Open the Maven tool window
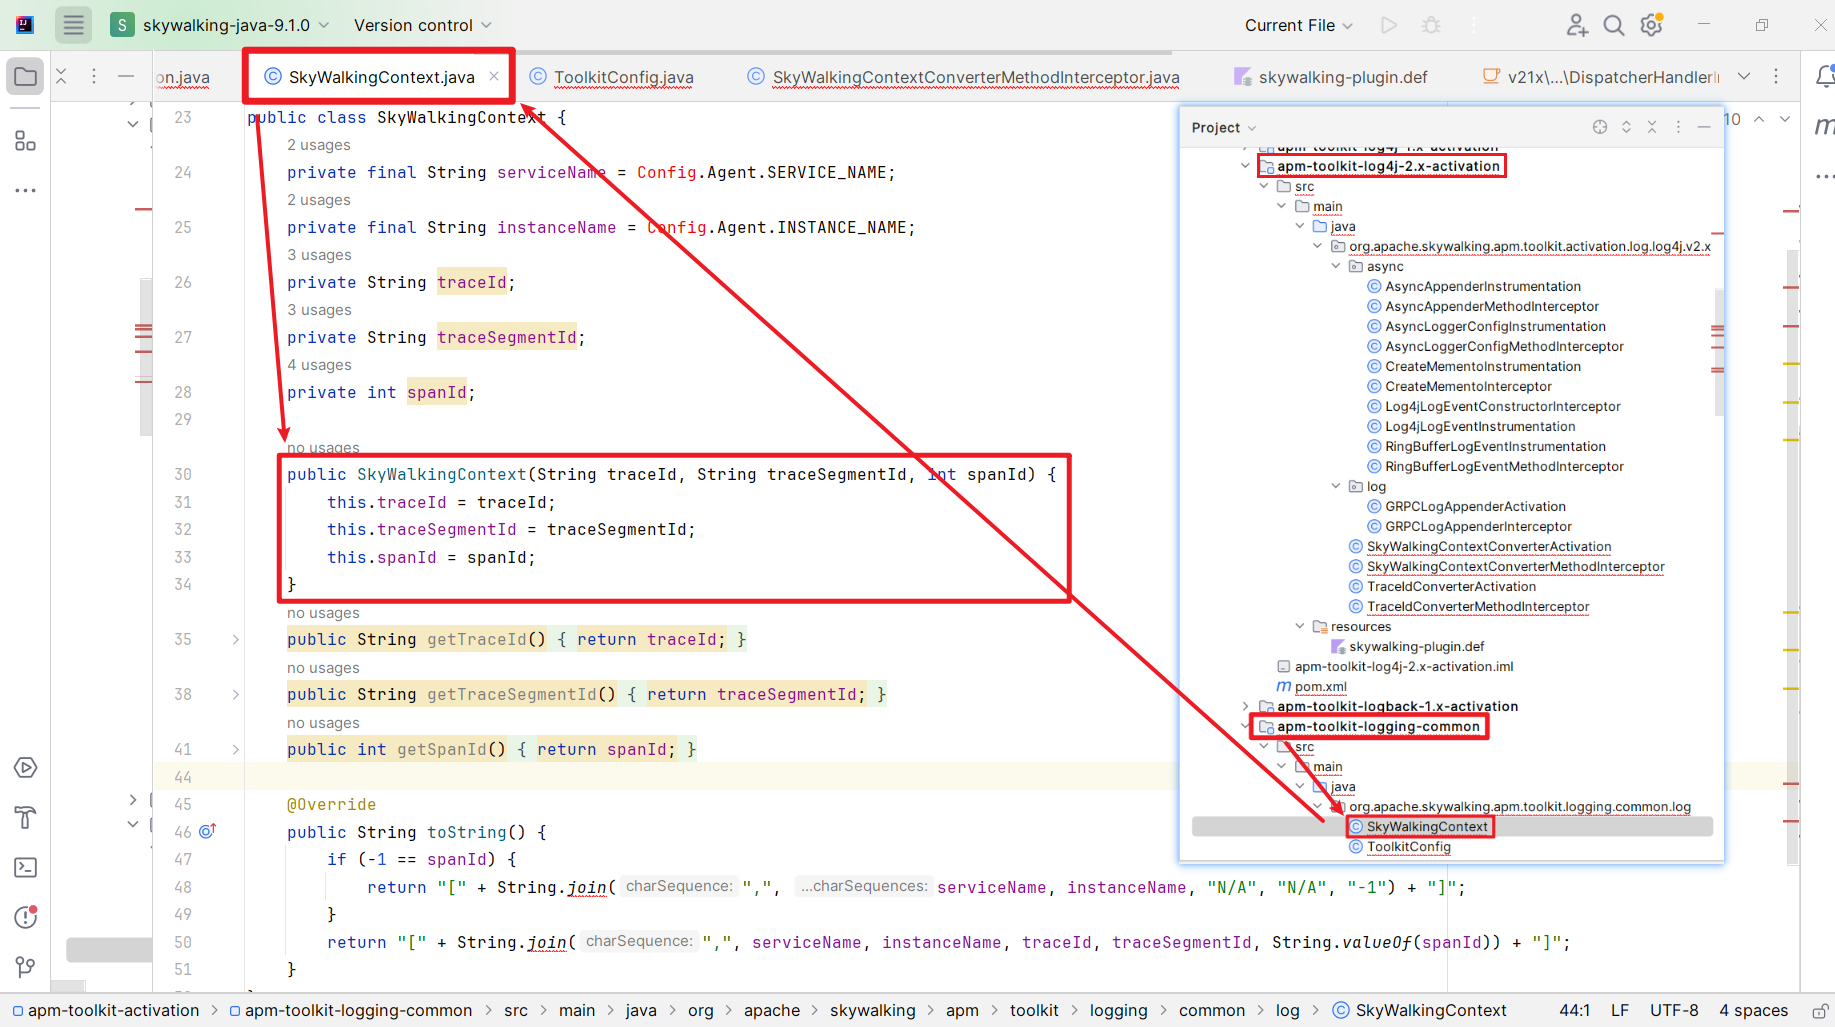The height and width of the screenshot is (1027, 1835). [x=1823, y=126]
